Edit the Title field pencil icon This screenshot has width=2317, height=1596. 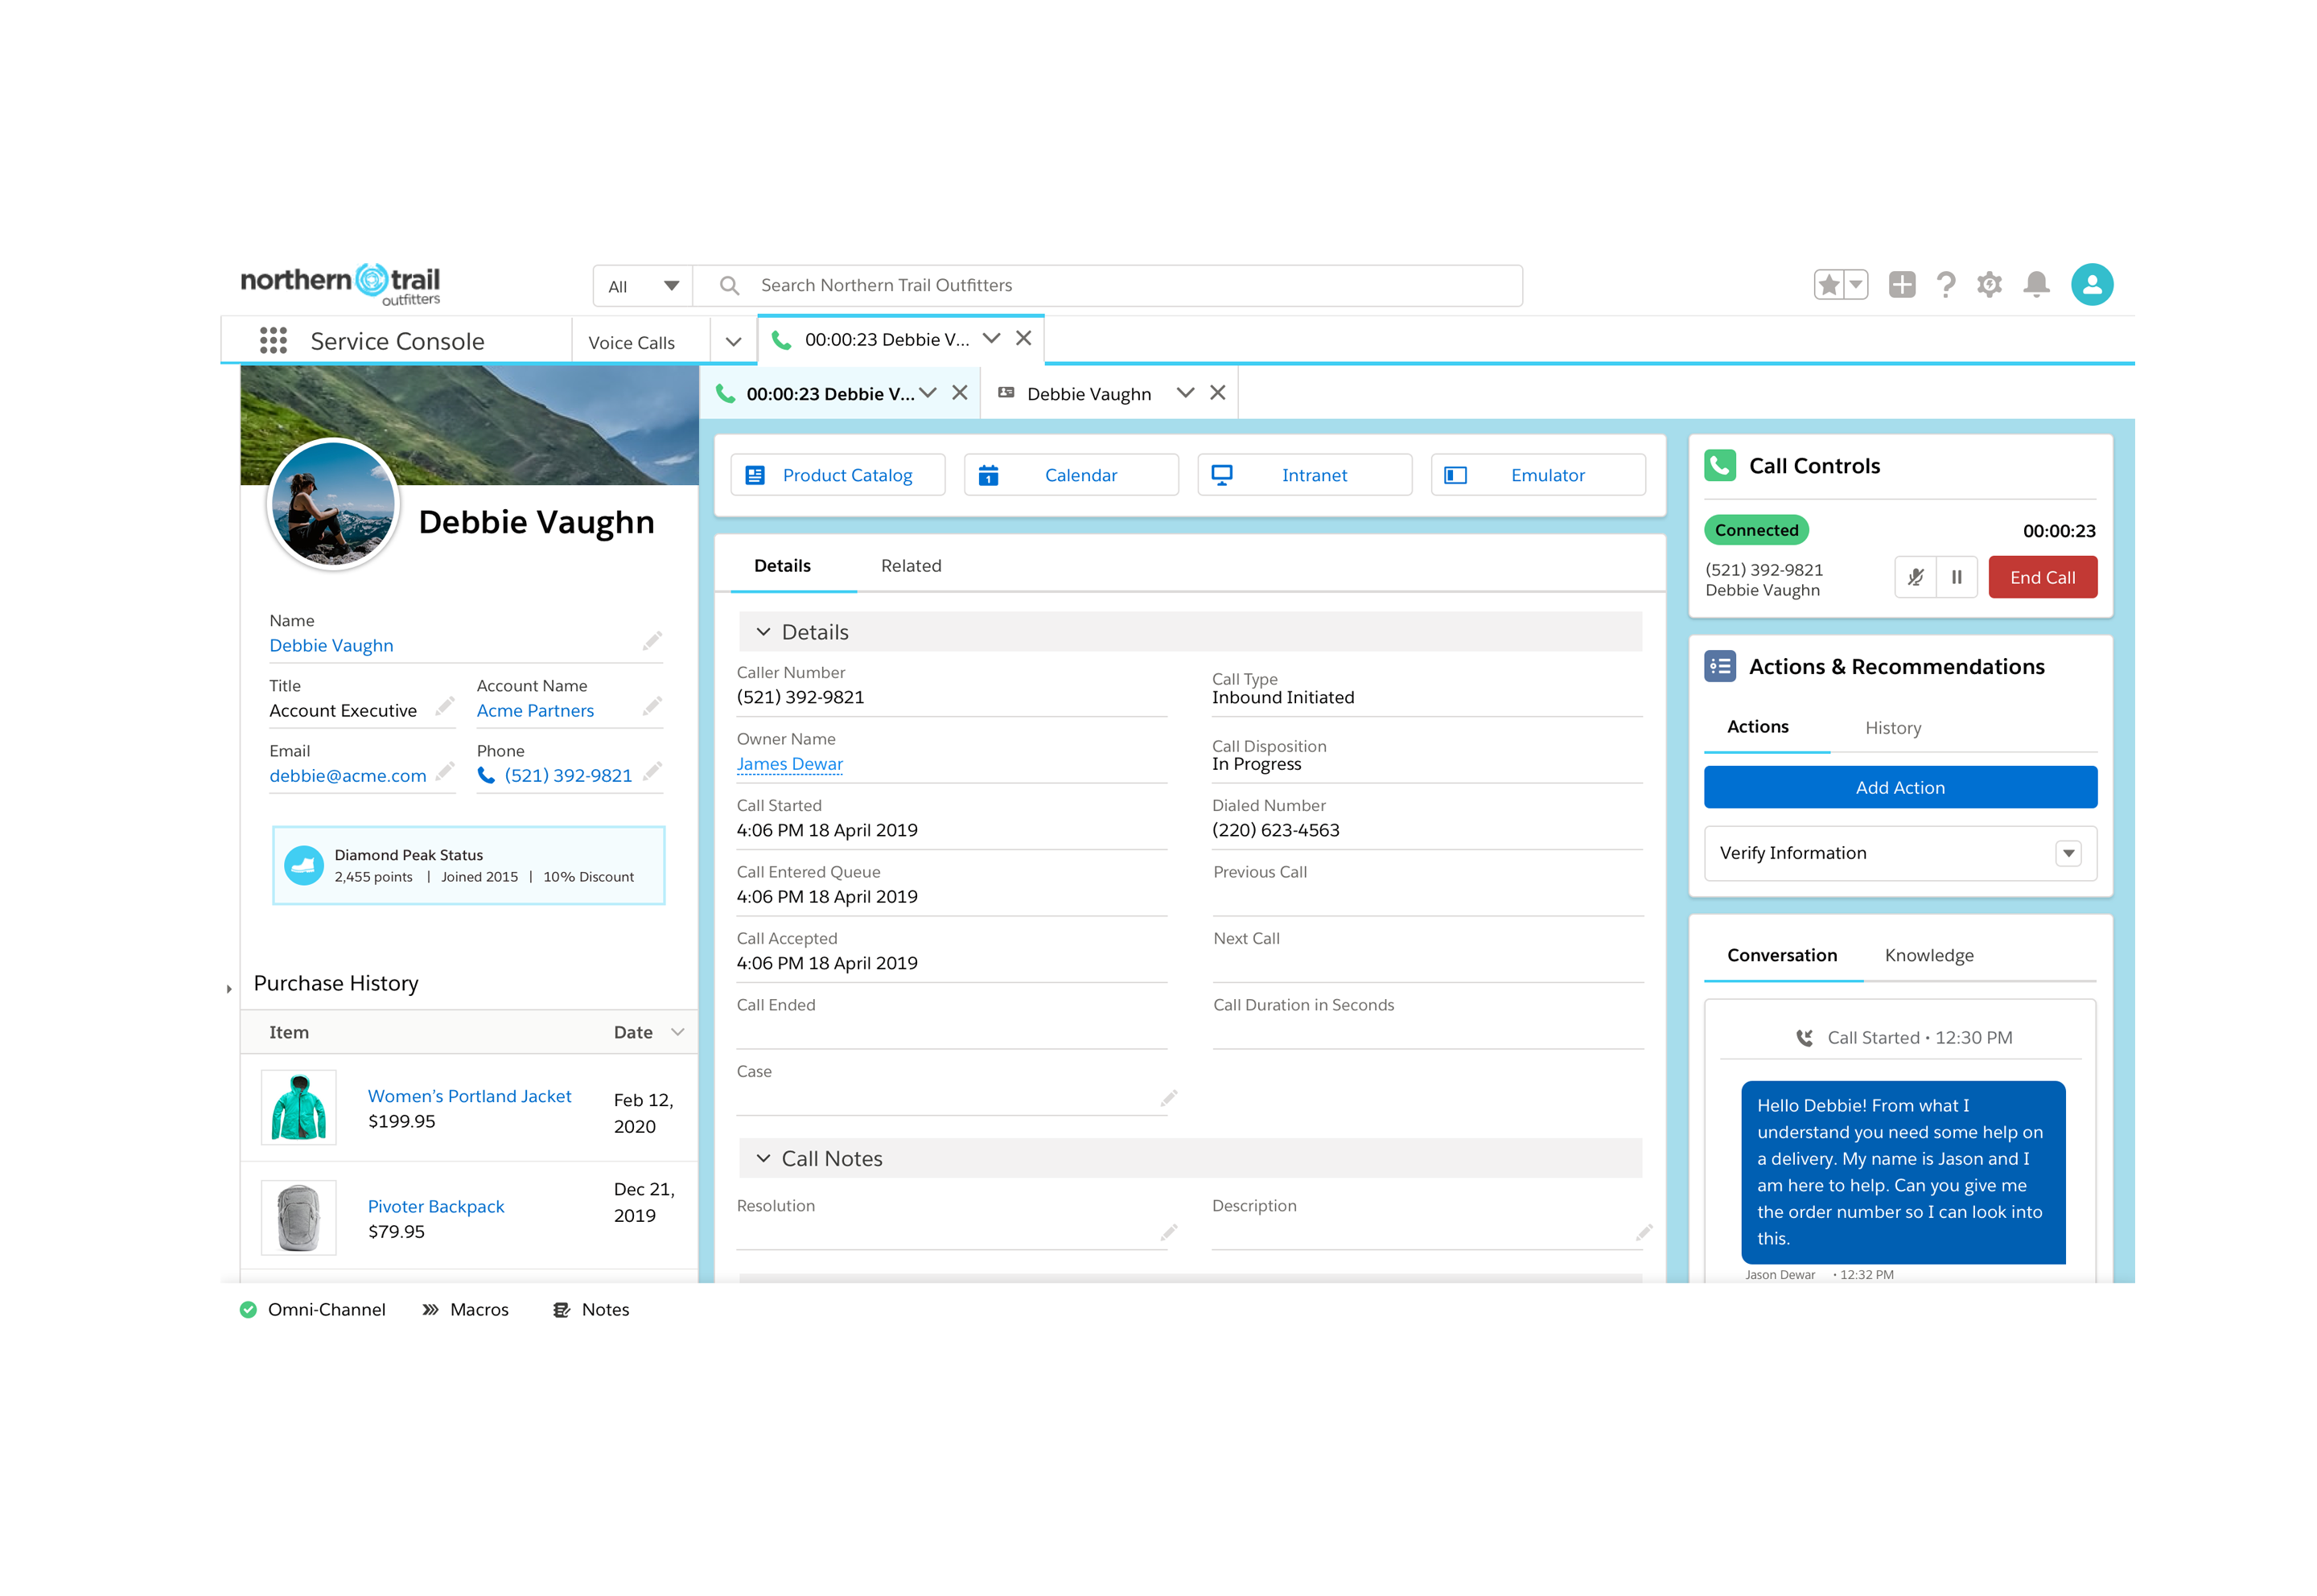(x=445, y=706)
